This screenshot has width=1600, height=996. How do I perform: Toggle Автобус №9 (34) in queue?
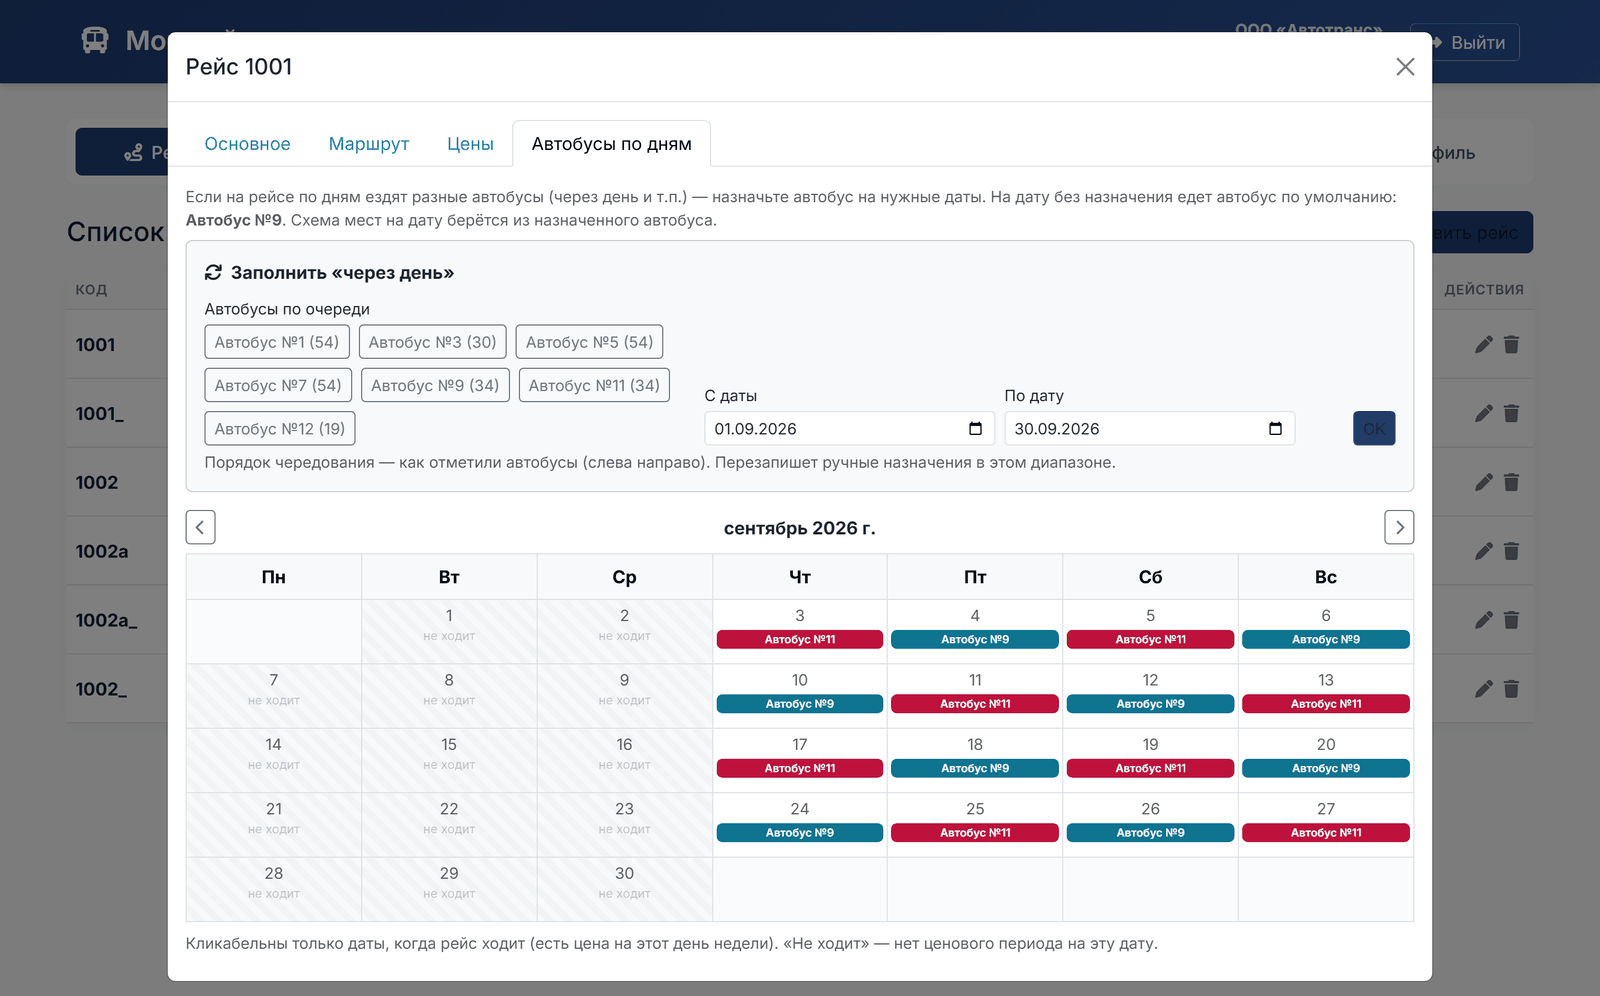pyautogui.click(x=435, y=385)
